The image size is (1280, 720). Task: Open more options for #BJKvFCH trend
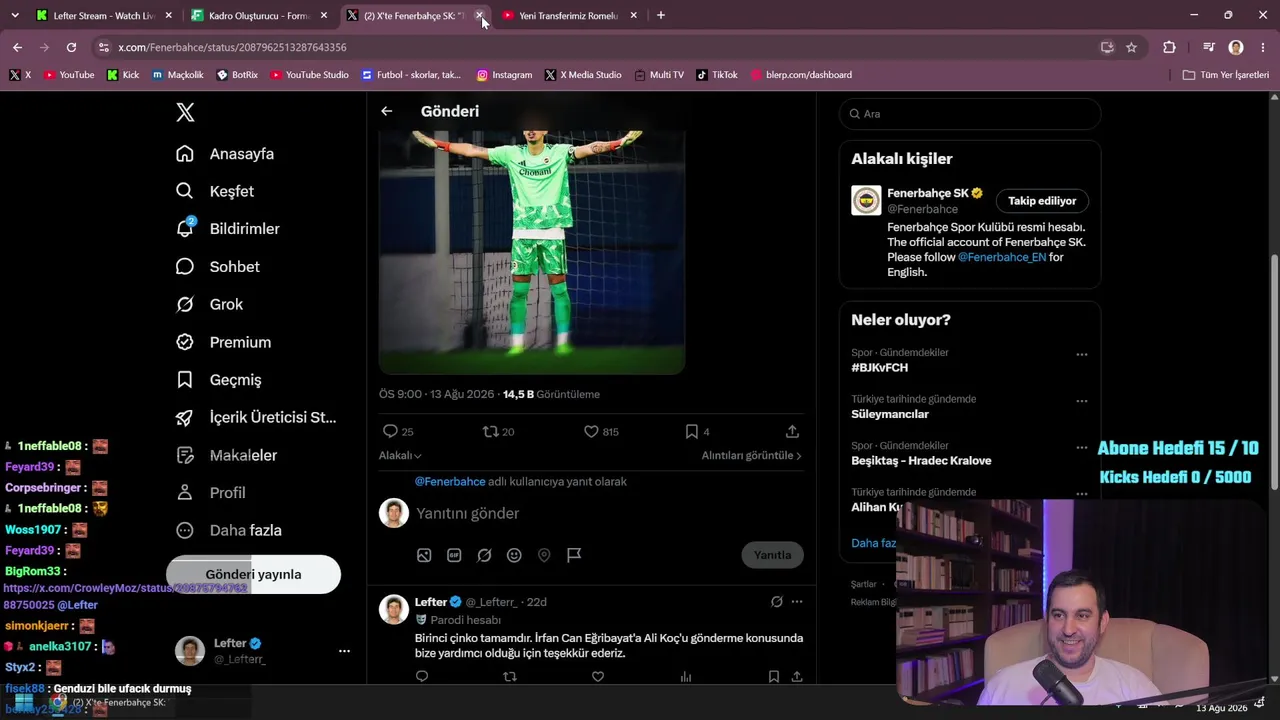(x=1081, y=355)
